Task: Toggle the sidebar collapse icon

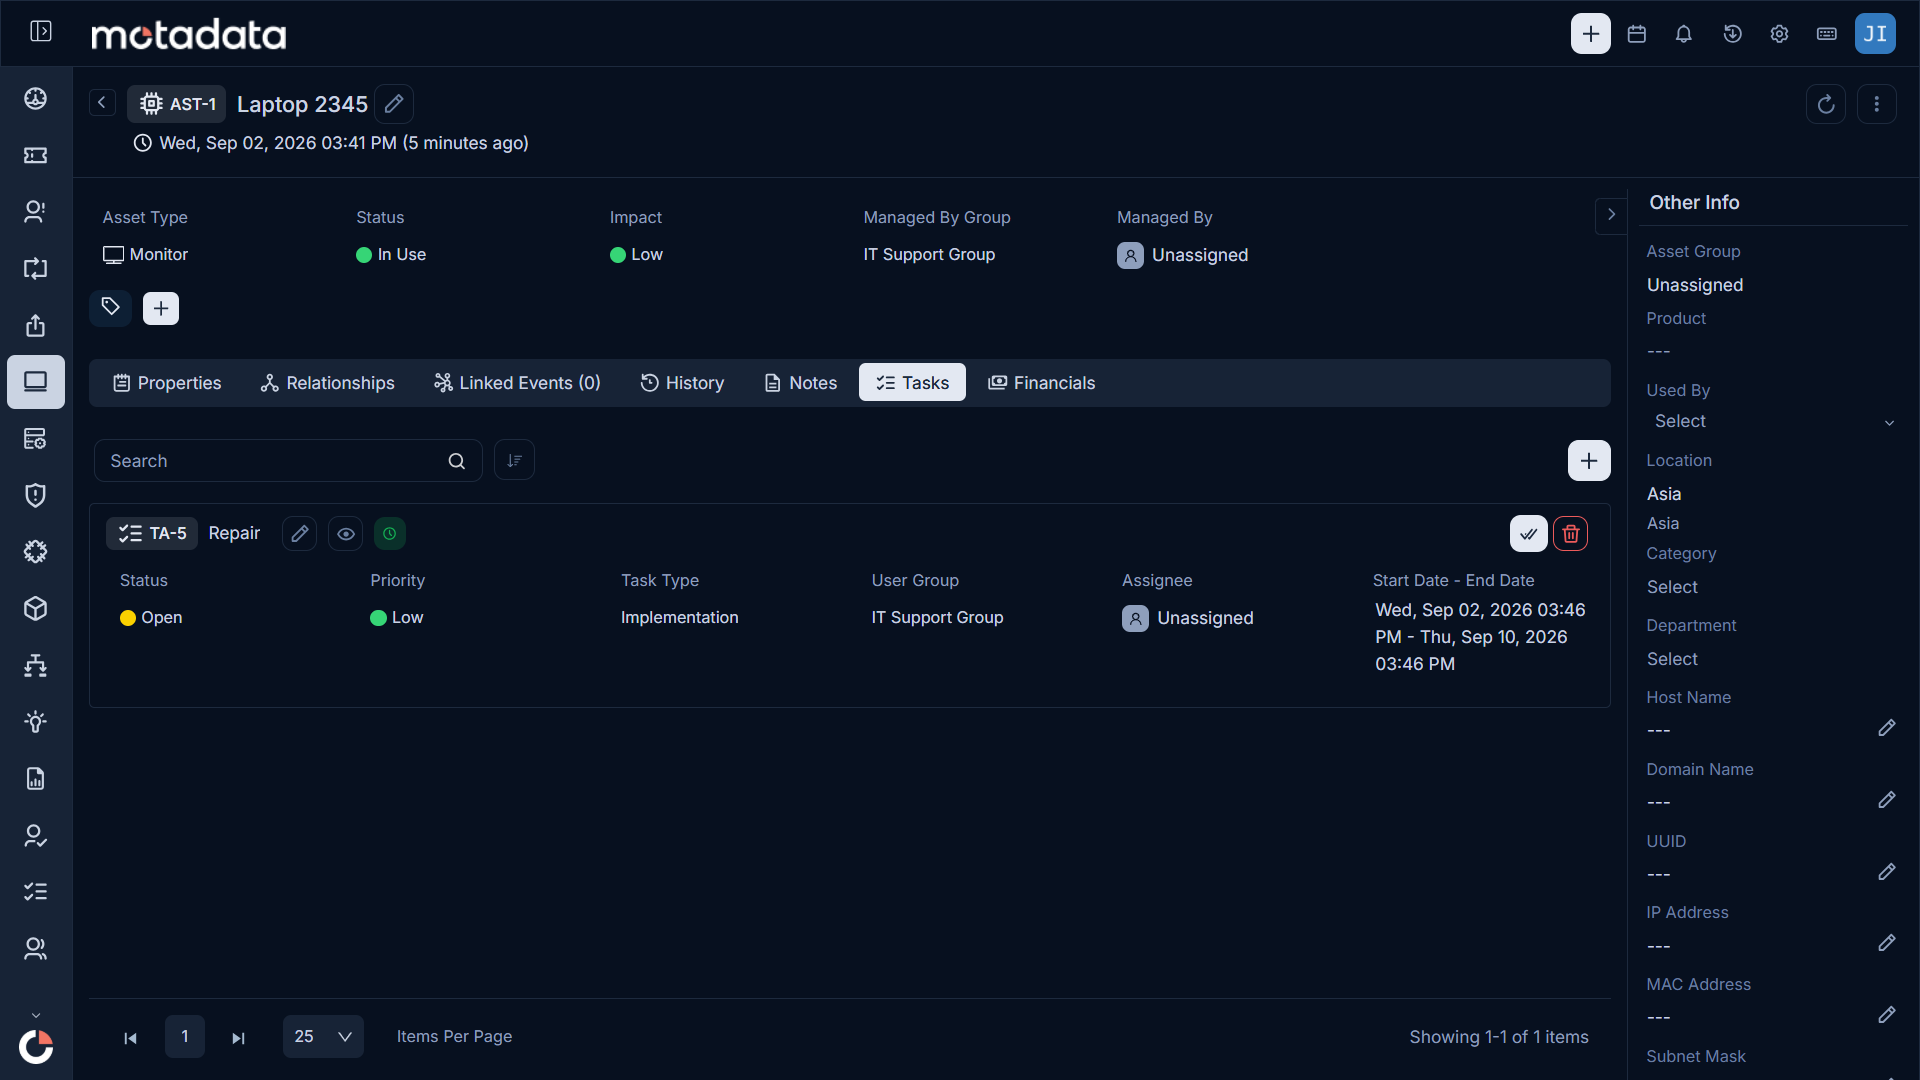Action: (41, 32)
